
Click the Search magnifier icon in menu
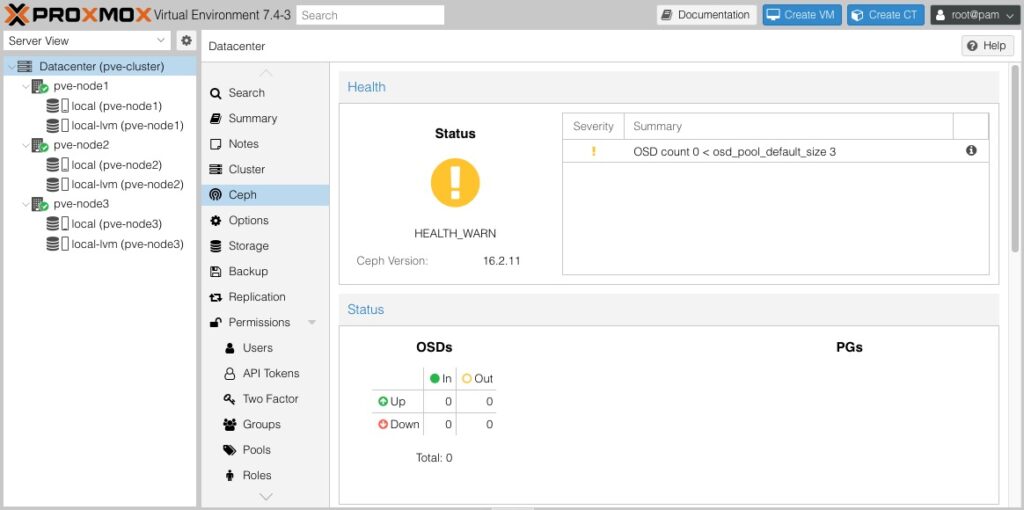216,93
